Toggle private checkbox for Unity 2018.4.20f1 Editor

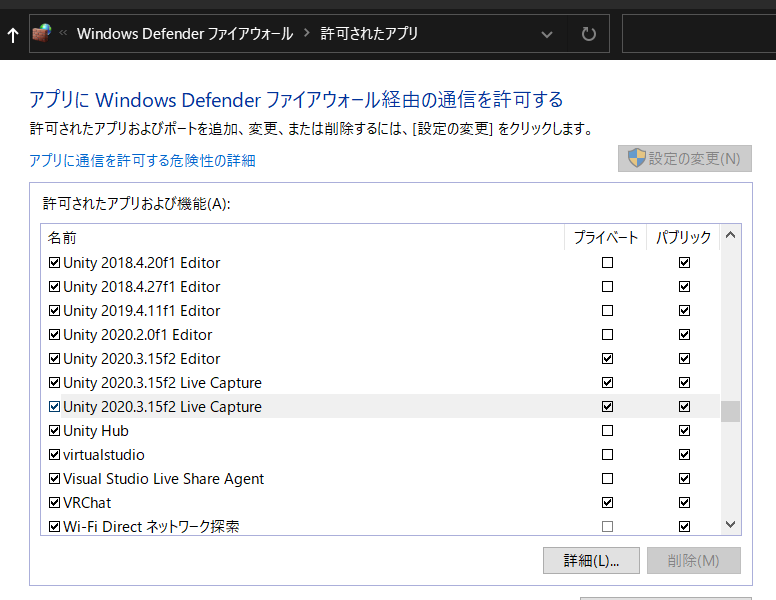[607, 262]
